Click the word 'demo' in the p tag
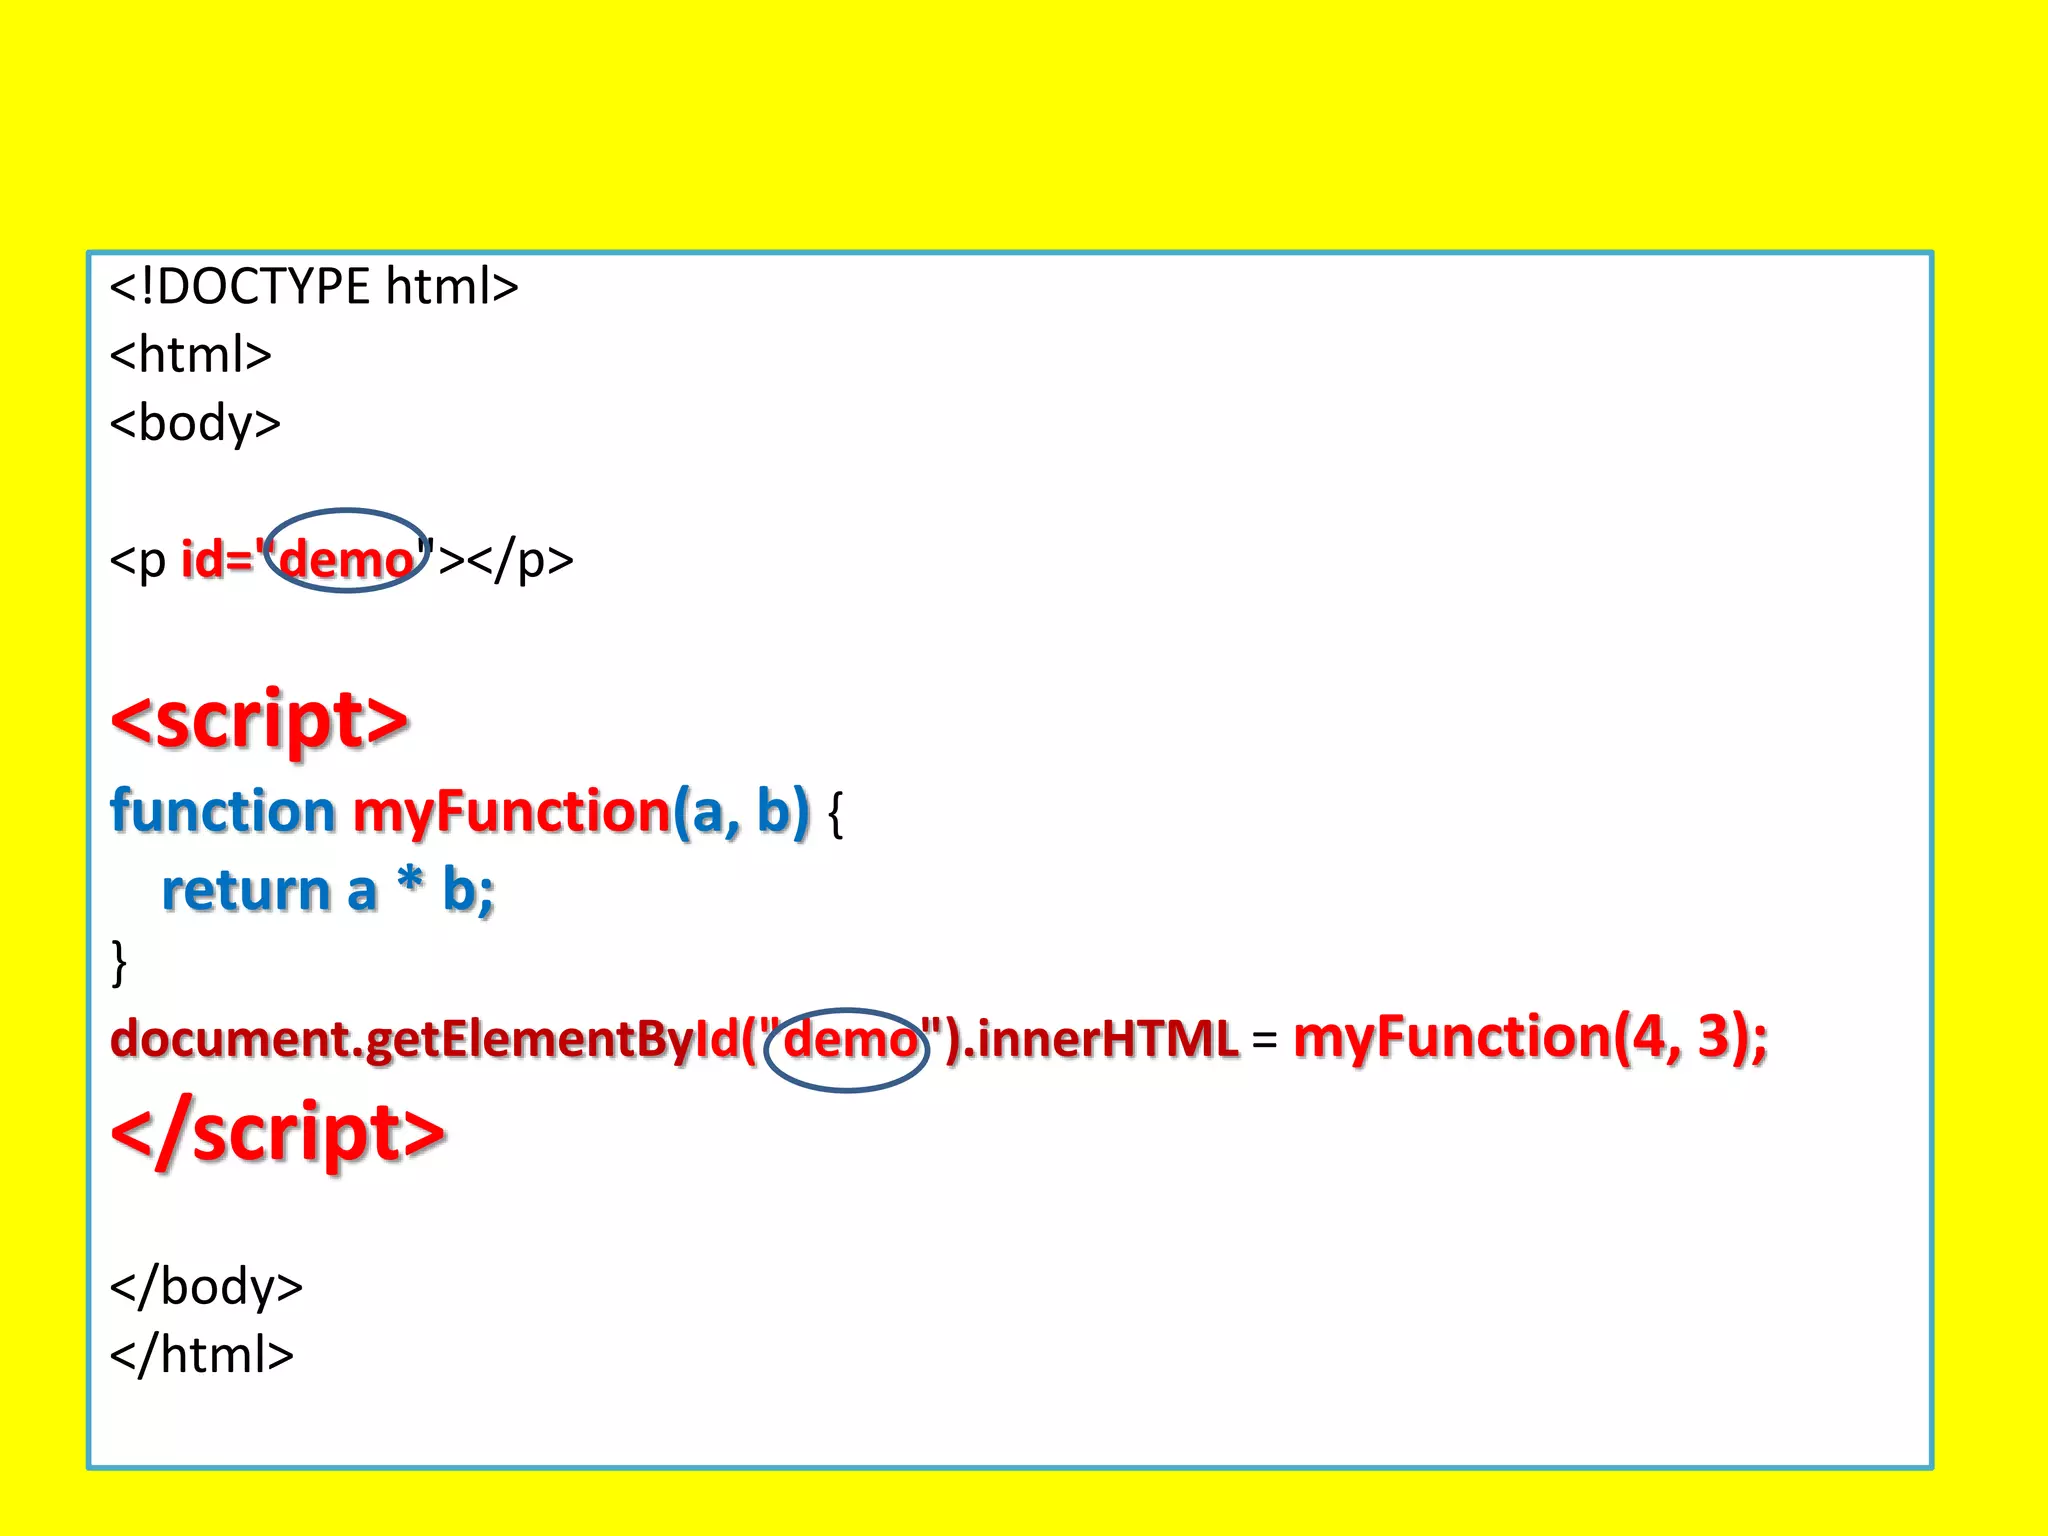This screenshot has width=2048, height=1536. coord(346,560)
